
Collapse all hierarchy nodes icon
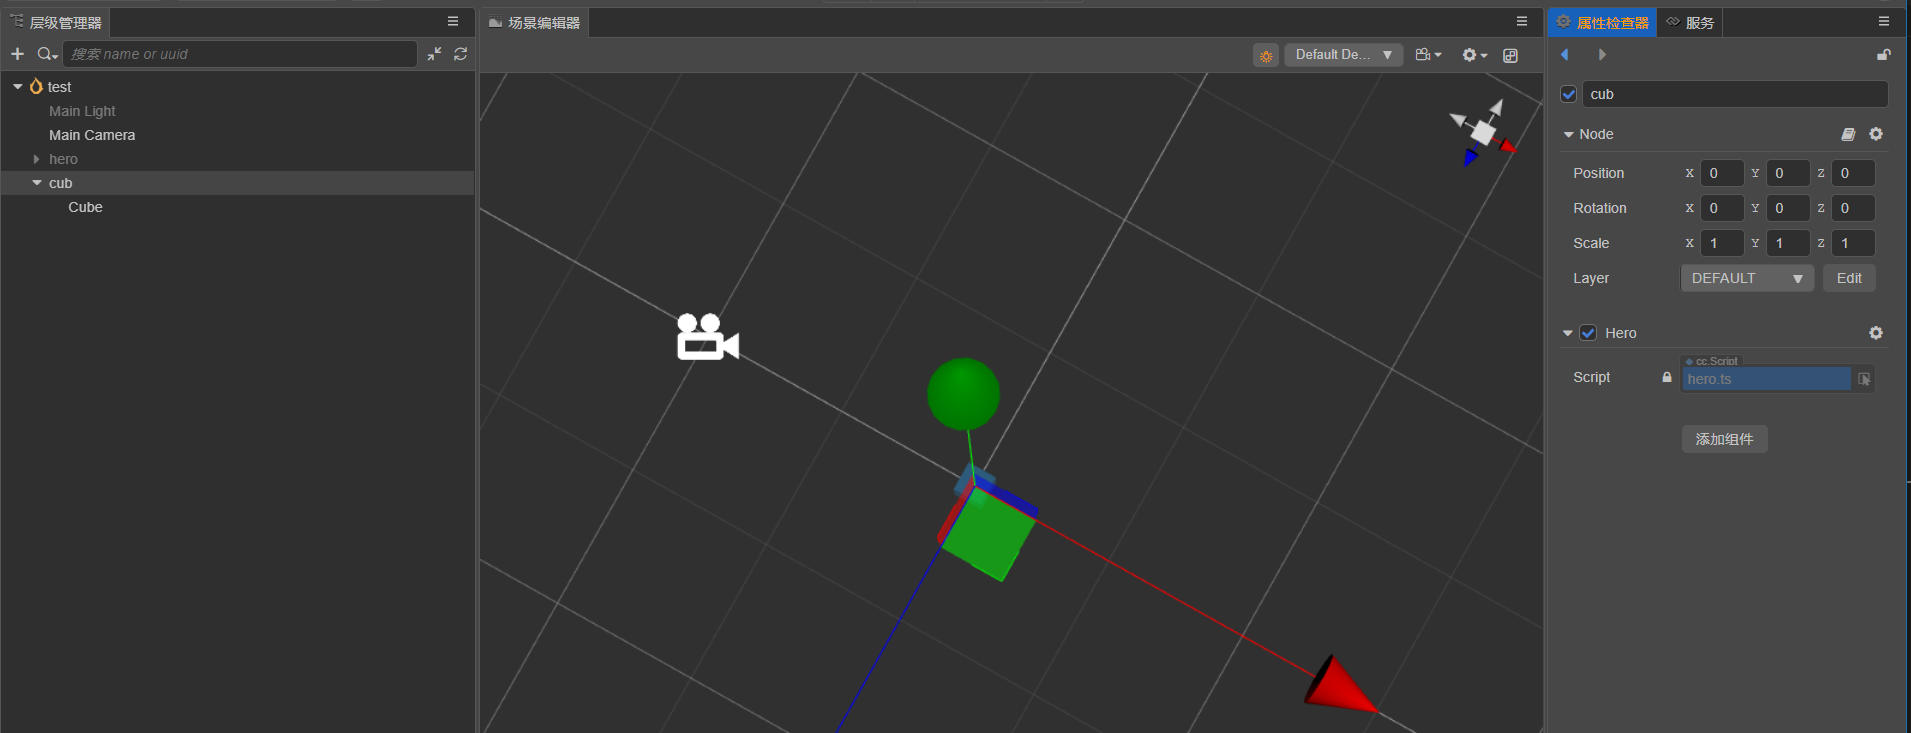(434, 54)
